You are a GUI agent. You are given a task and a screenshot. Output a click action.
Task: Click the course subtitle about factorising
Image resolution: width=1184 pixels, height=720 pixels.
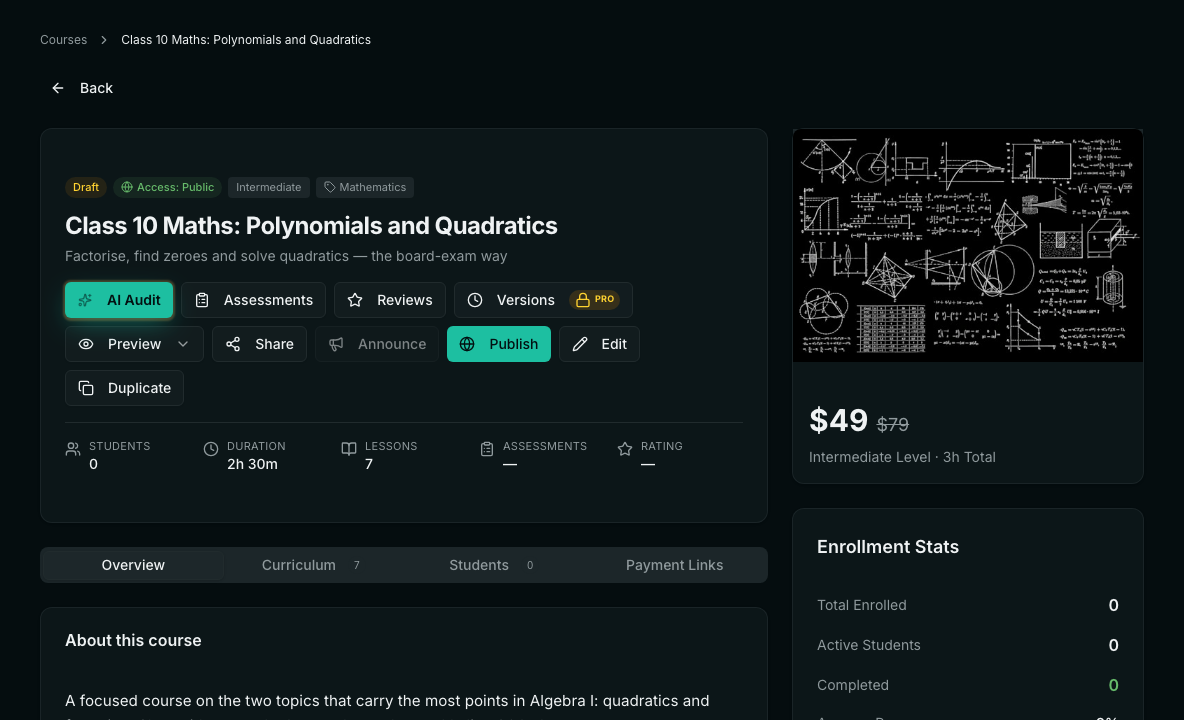point(286,257)
